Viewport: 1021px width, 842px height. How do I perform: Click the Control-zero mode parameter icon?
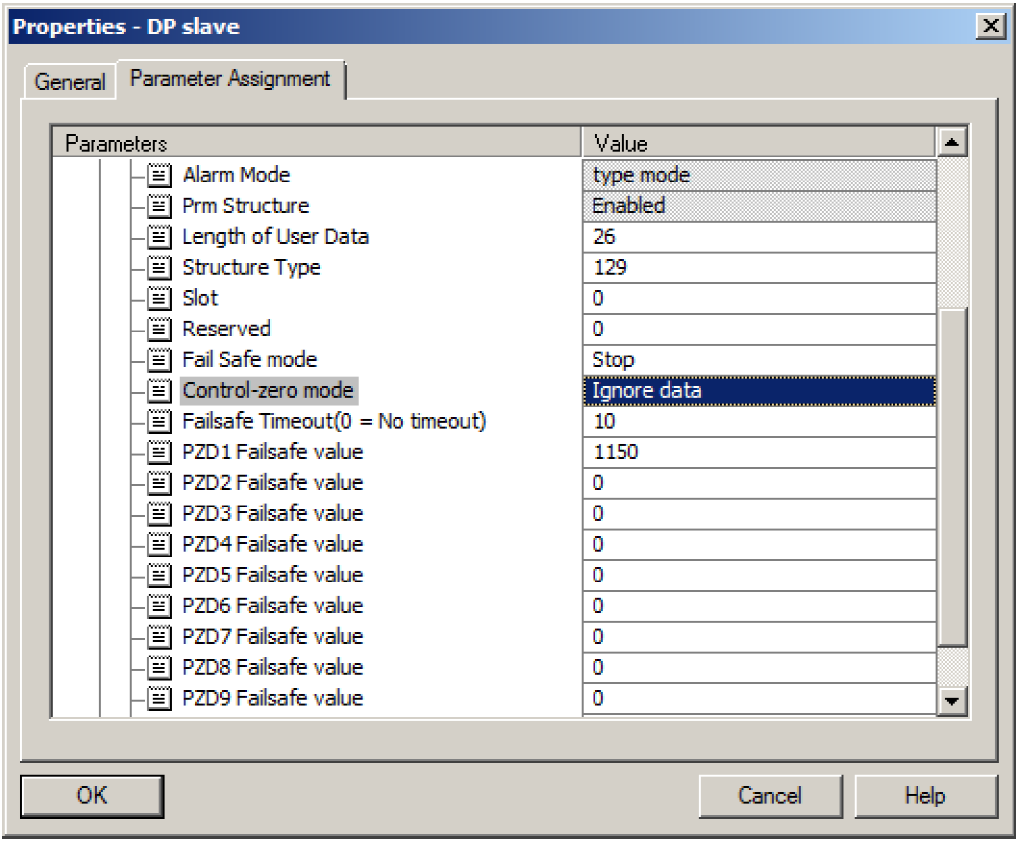click(x=160, y=391)
